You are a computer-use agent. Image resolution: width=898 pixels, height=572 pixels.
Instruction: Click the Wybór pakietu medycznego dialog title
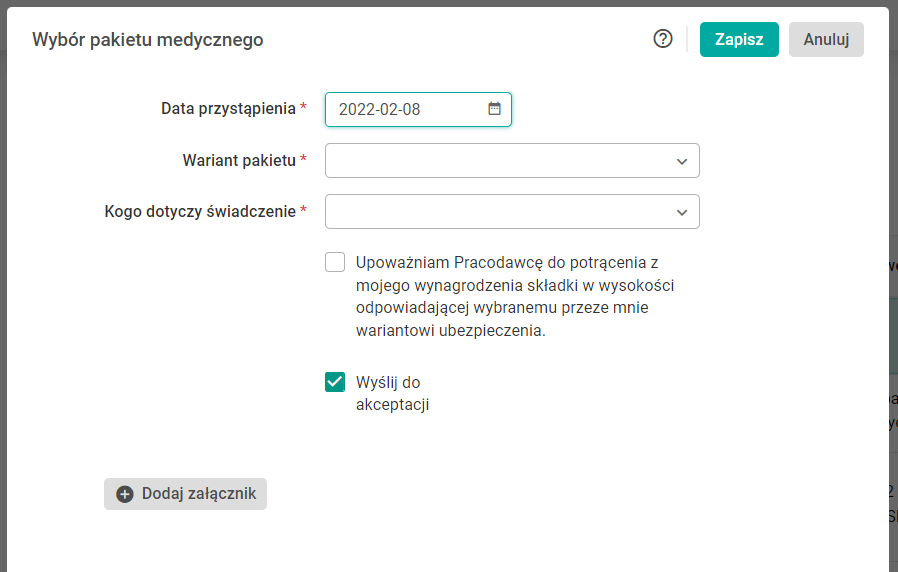tap(148, 40)
